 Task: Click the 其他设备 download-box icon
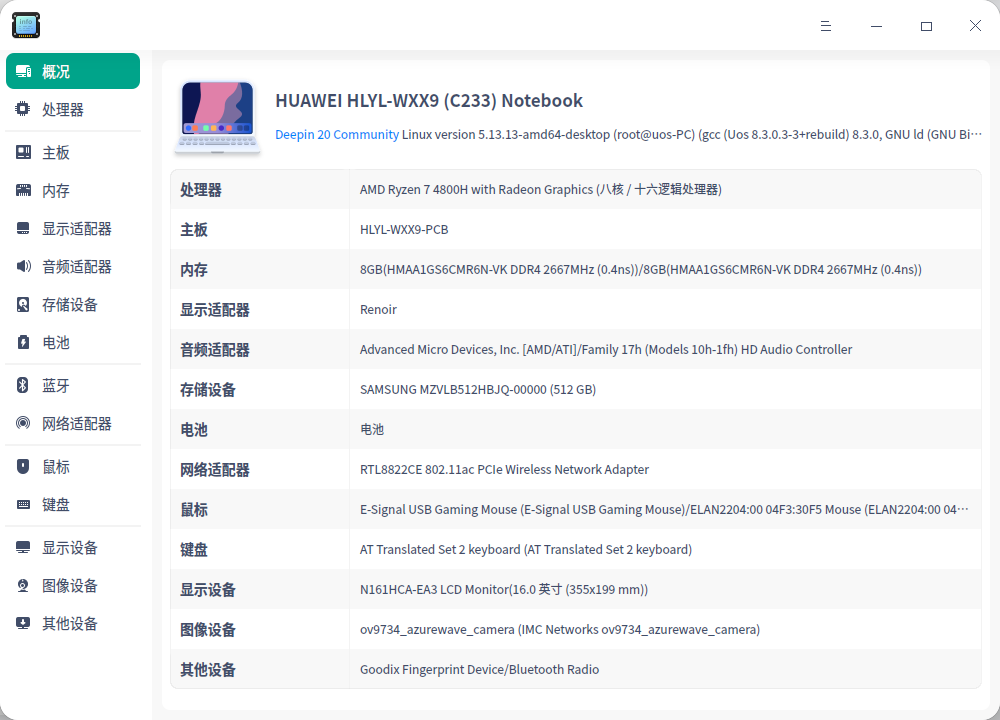pyautogui.click(x=23, y=623)
